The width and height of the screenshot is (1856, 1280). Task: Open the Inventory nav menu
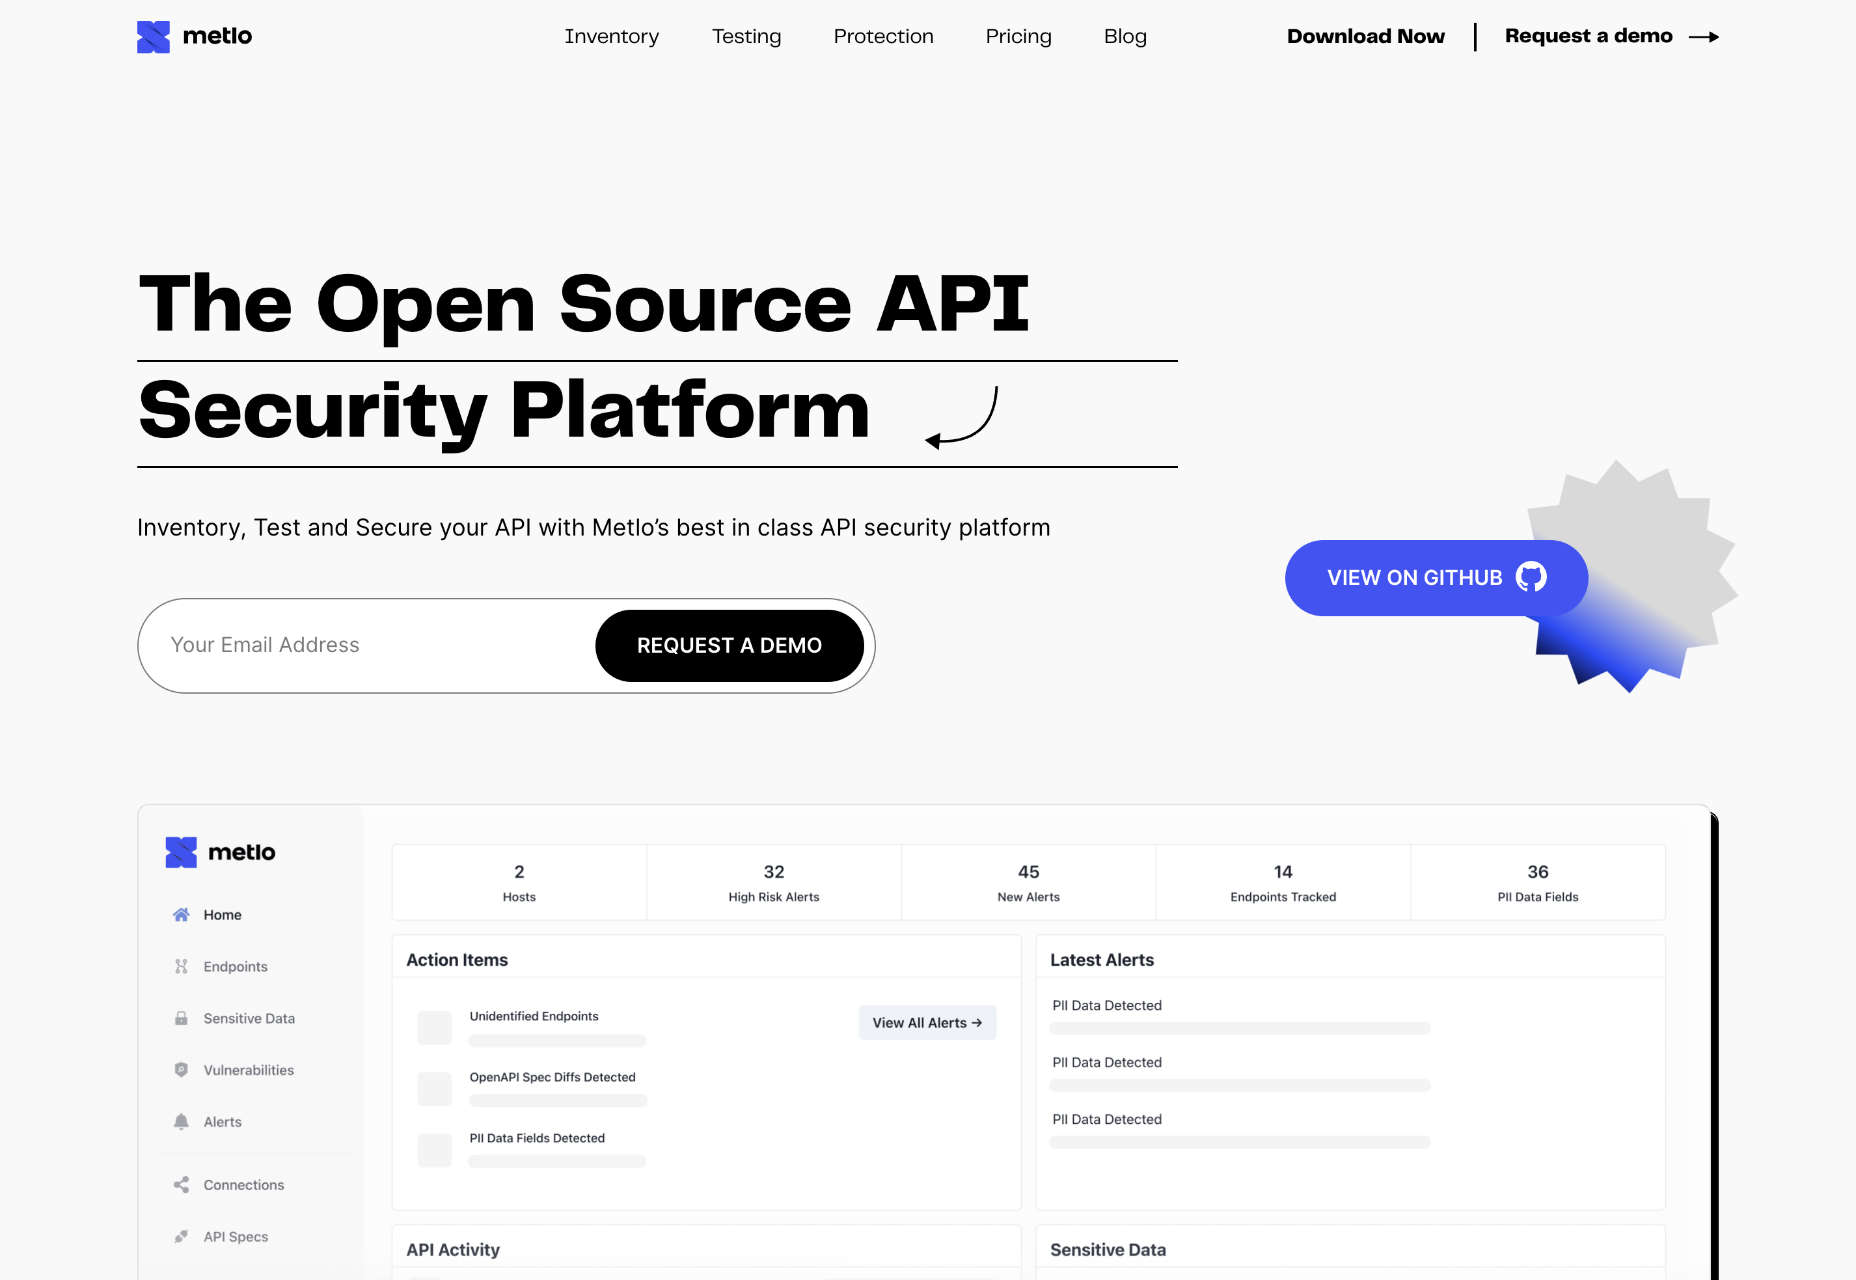pos(612,37)
